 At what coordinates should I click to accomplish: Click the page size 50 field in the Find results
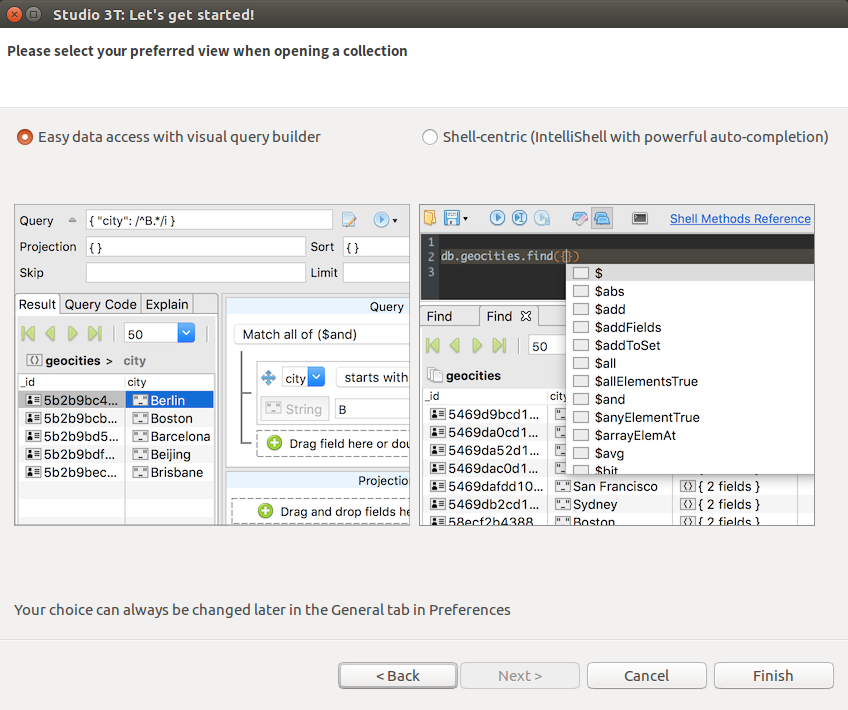[546, 346]
